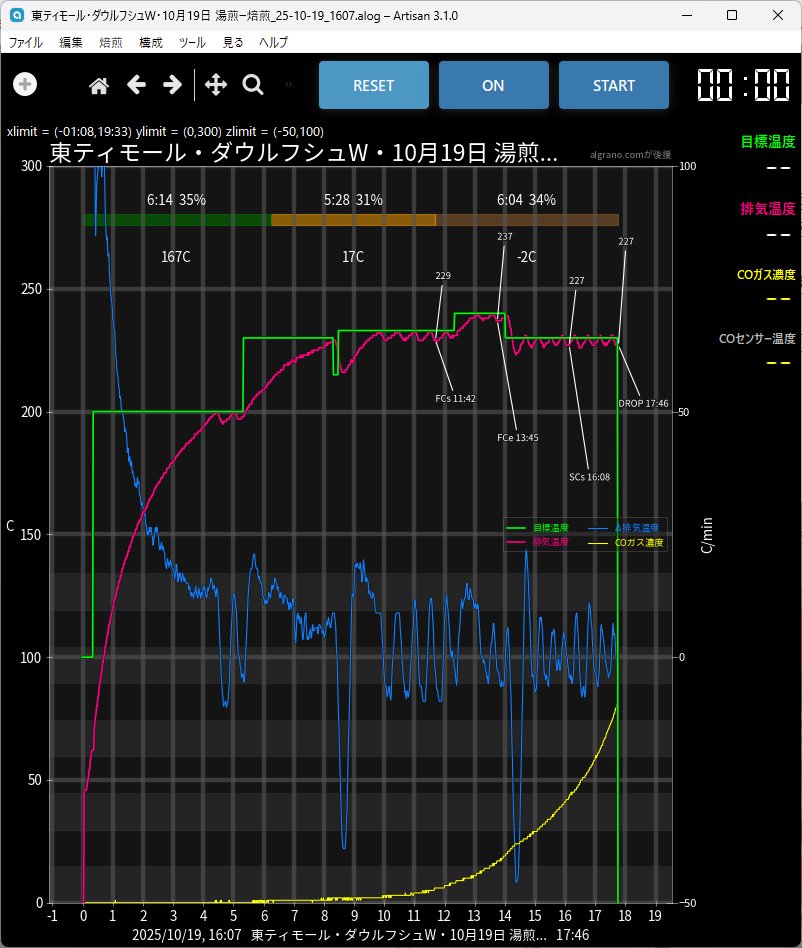Toggle 目標温度 curve in the legend
Viewport: 802px width, 948px height.
click(538, 528)
